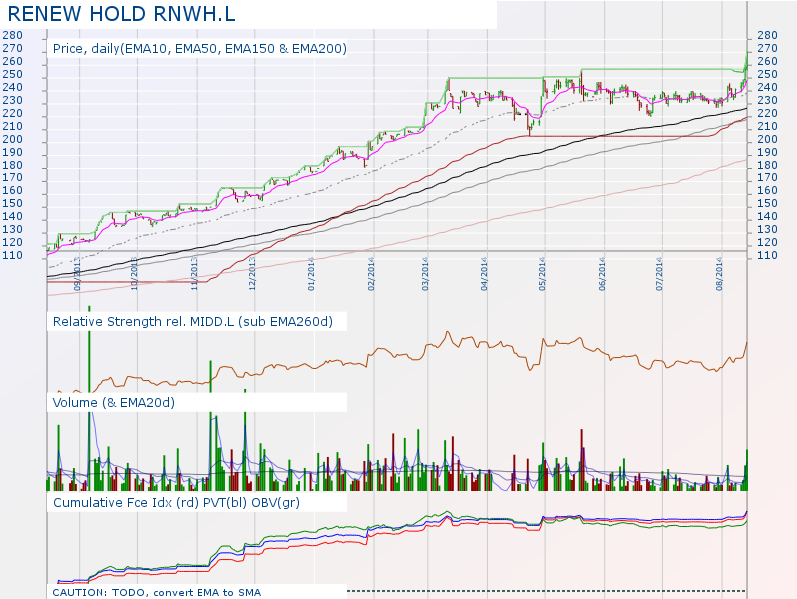Click the 02/2014 date axis label
Viewport: 797px width, 599px height.
coord(371,274)
